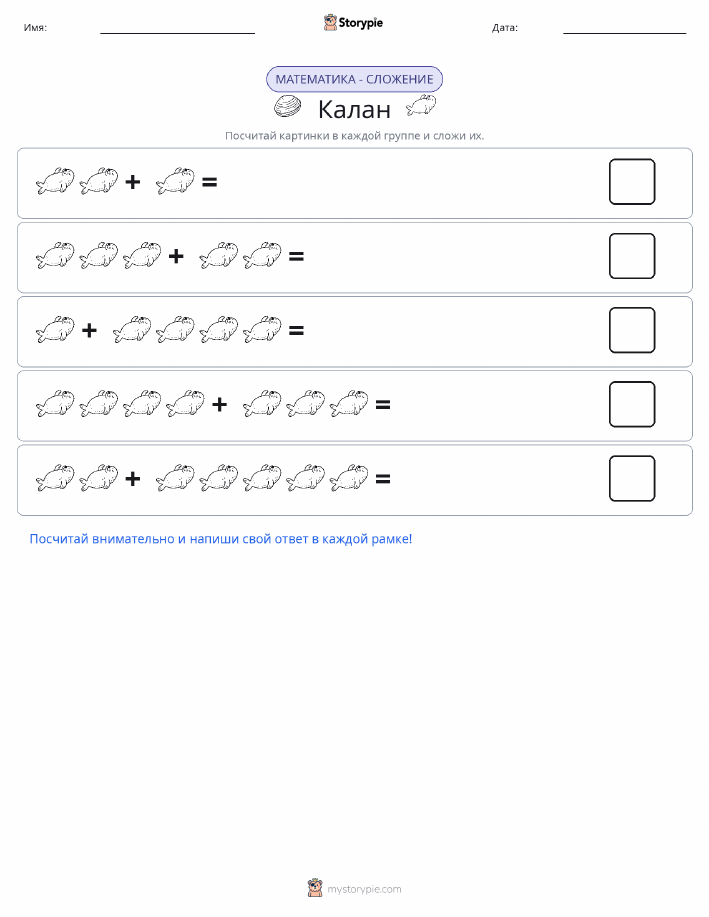Click the Калан worksheet title
709x917 pixels.
pos(354,109)
